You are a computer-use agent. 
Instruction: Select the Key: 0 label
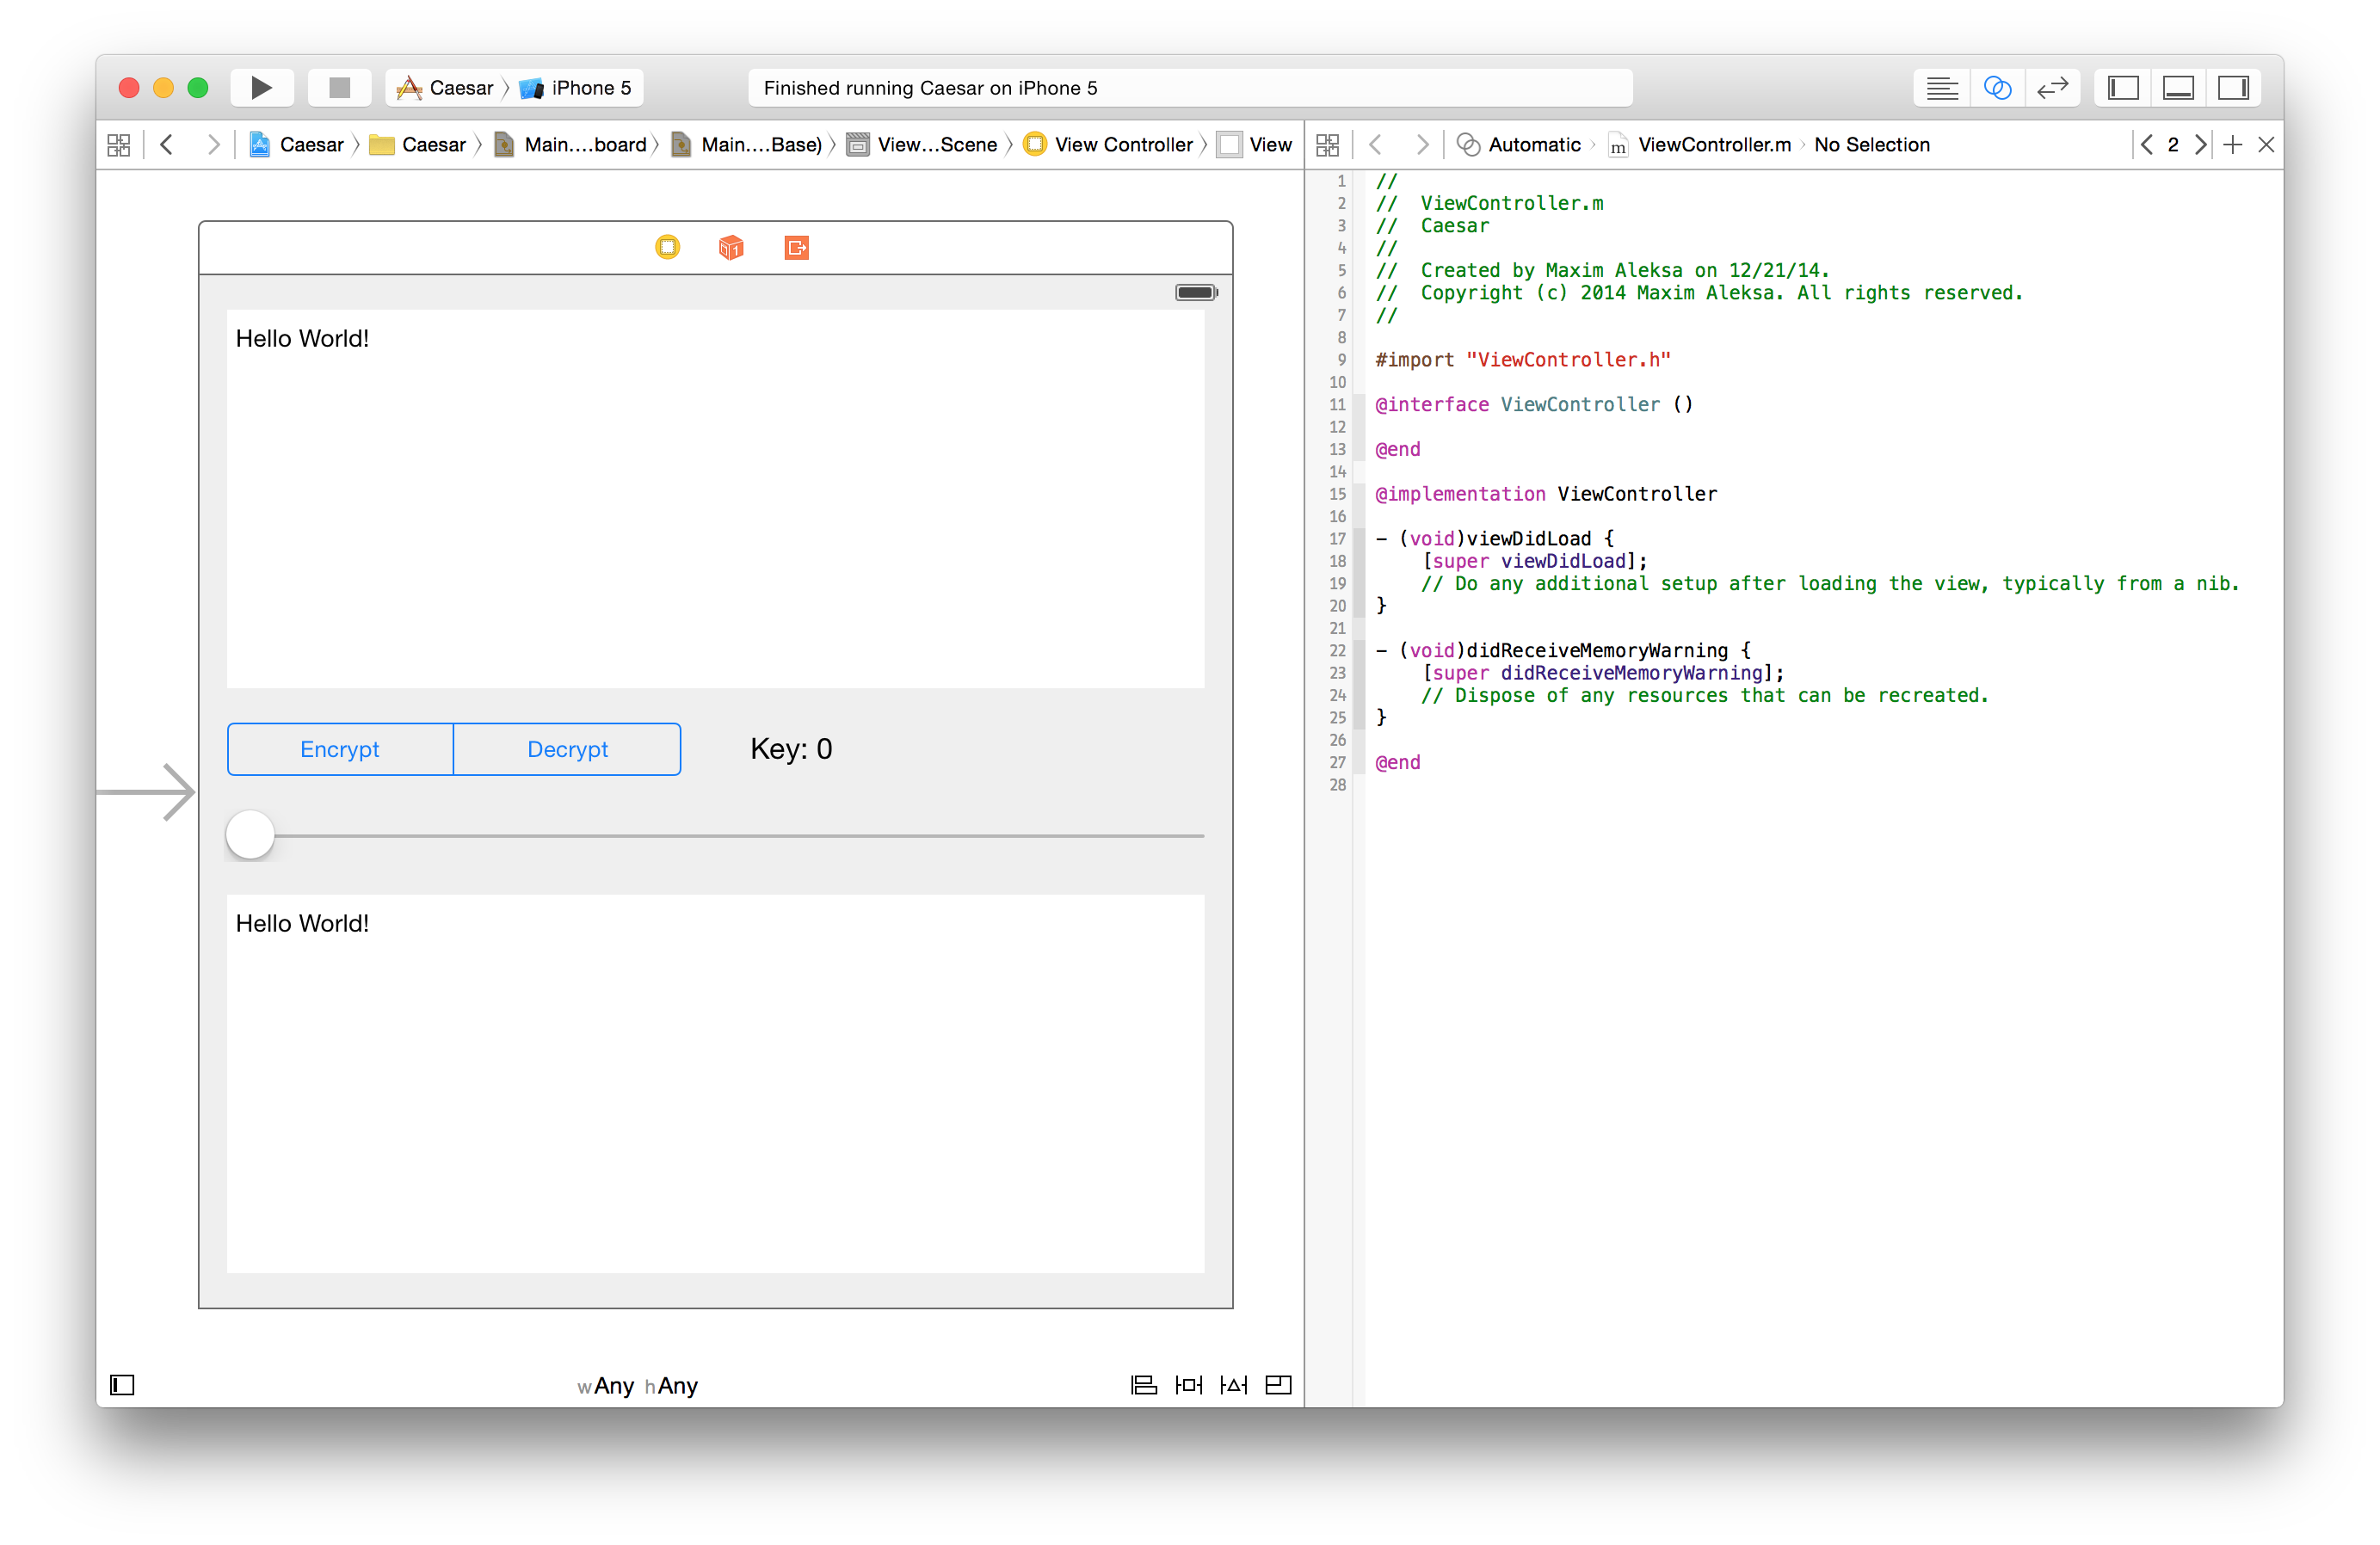[x=791, y=749]
